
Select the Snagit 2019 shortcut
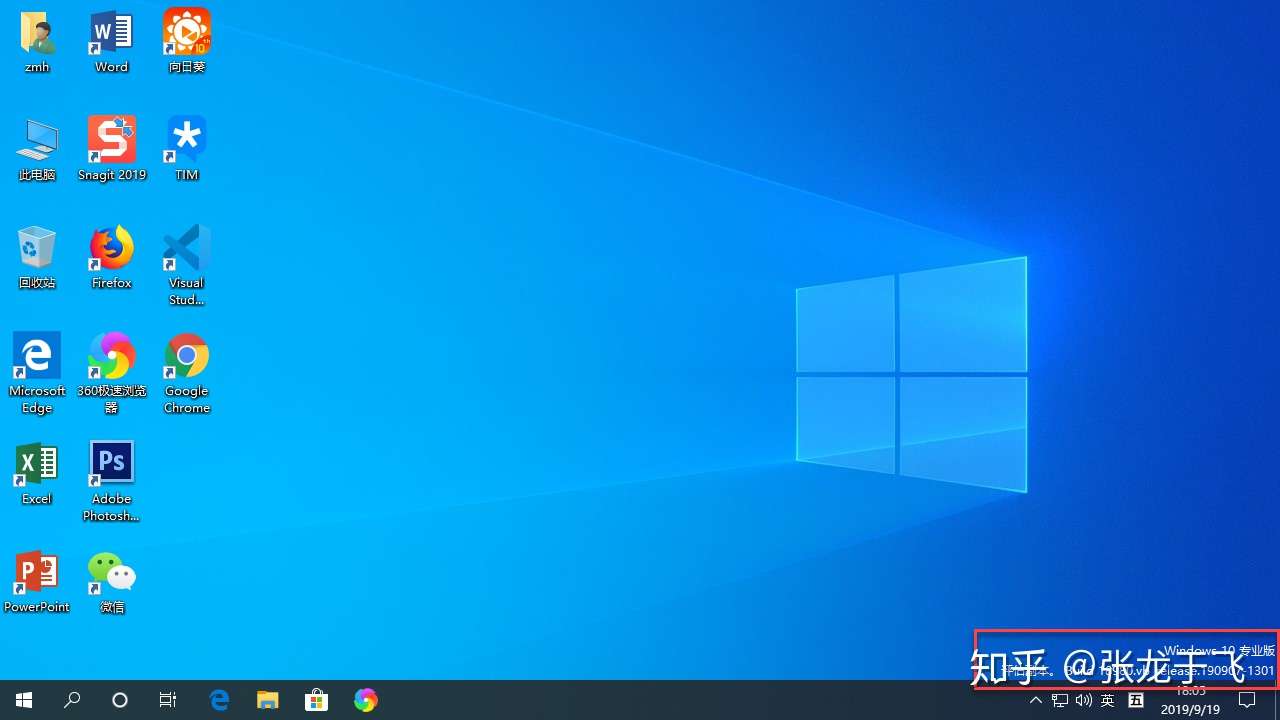pyautogui.click(x=111, y=149)
